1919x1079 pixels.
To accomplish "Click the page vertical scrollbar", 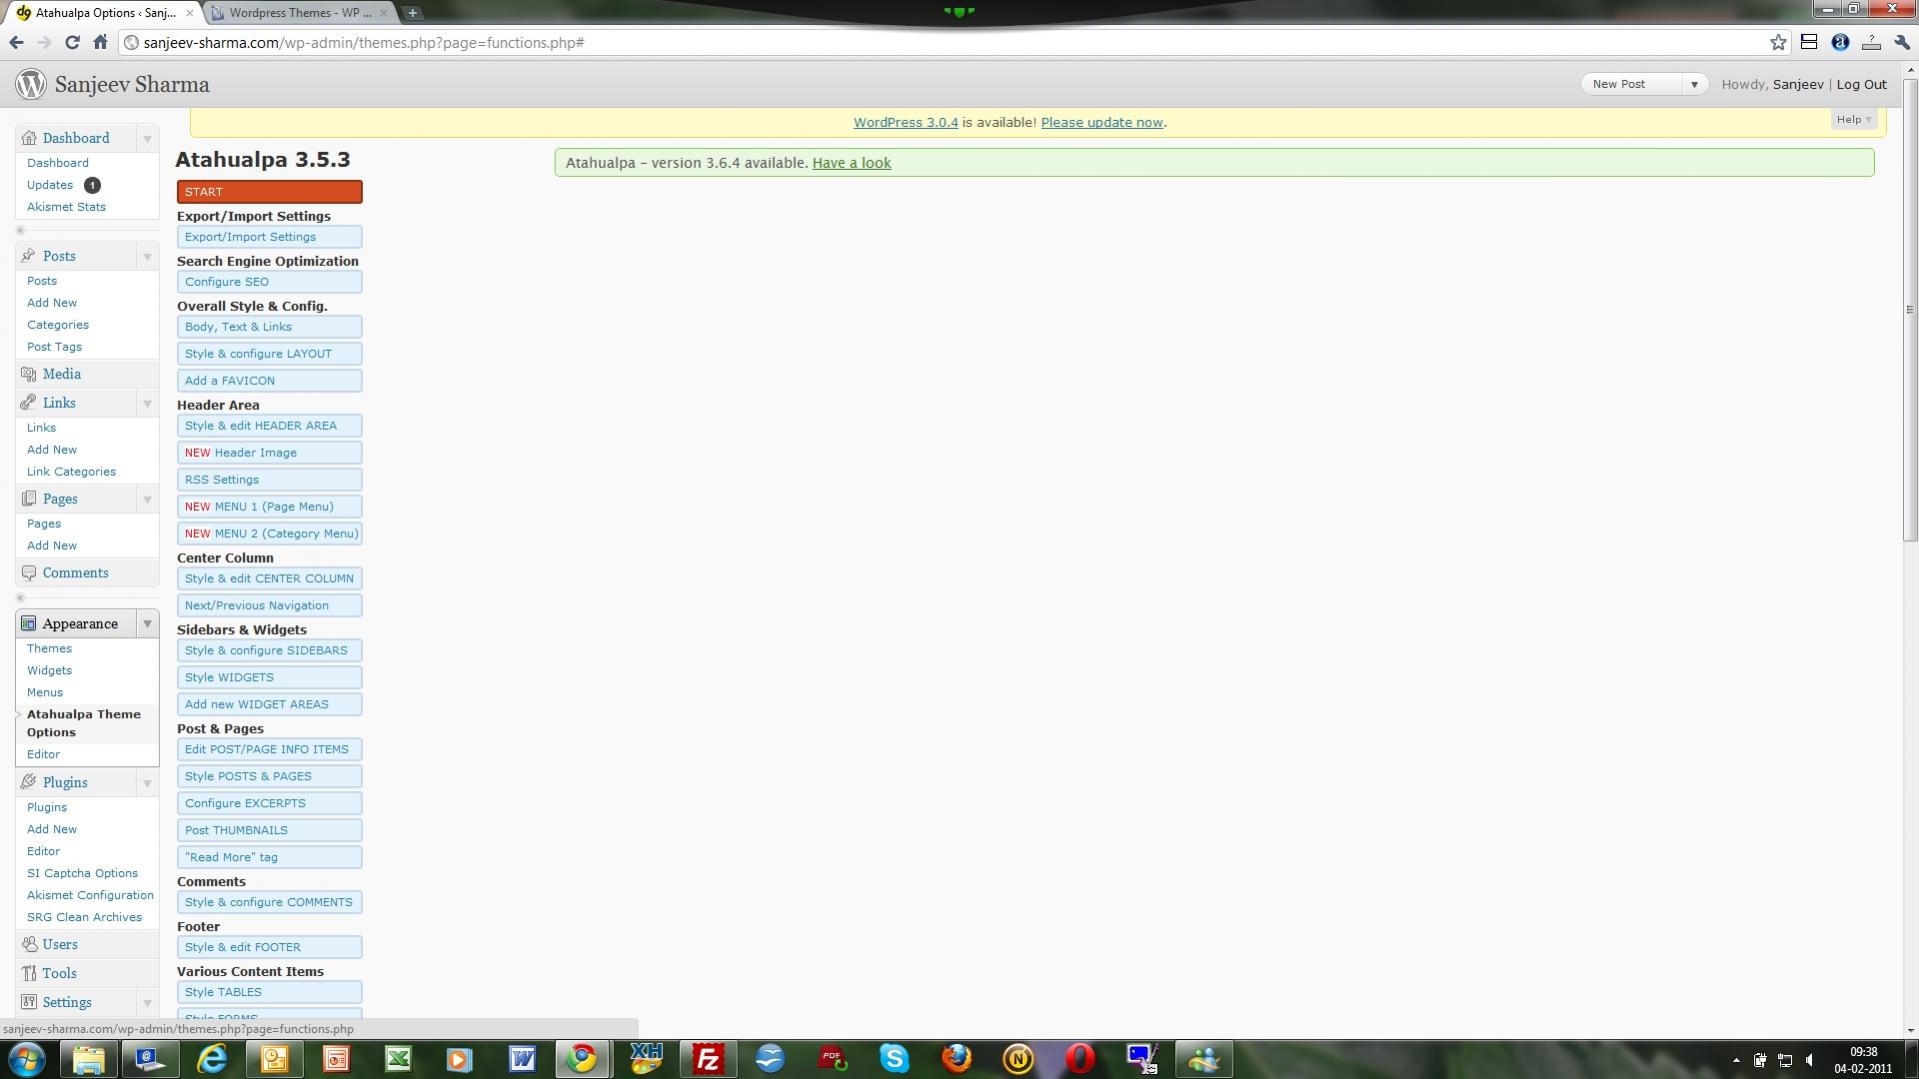I will [x=1910, y=308].
